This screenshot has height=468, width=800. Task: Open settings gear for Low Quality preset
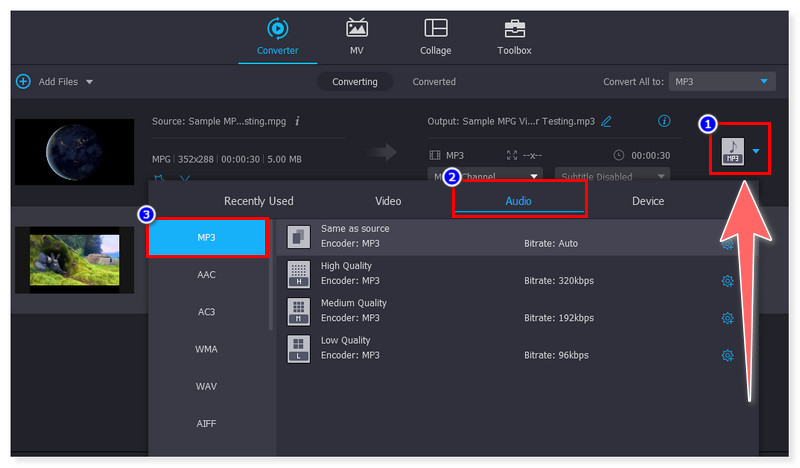pyautogui.click(x=727, y=355)
